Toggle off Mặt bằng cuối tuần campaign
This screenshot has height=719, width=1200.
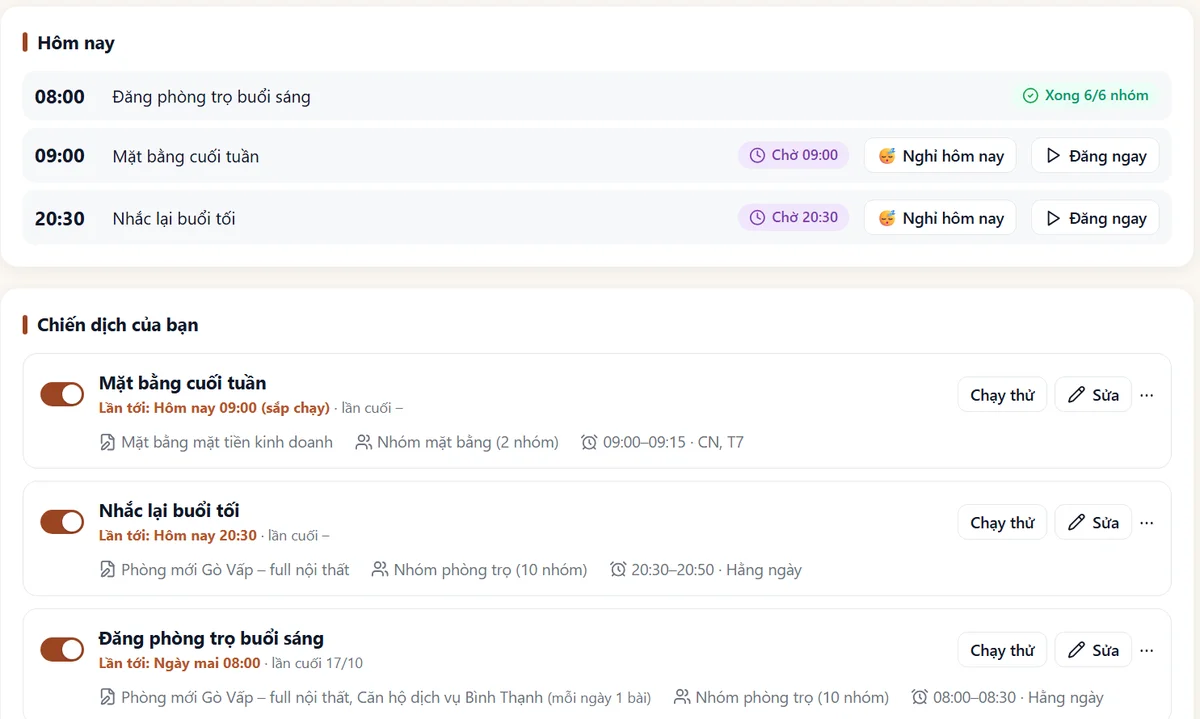pos(62,394)
